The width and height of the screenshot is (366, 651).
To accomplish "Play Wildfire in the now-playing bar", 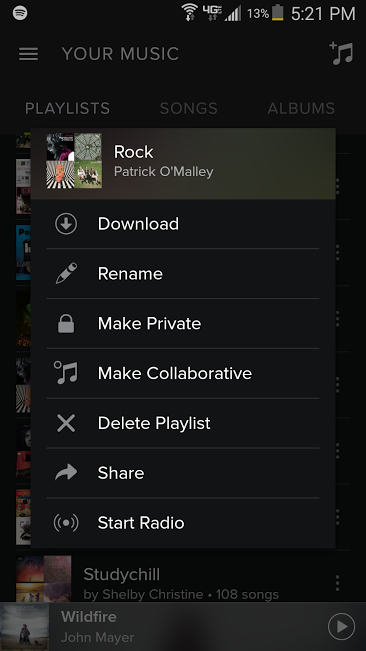I will 342,627.
